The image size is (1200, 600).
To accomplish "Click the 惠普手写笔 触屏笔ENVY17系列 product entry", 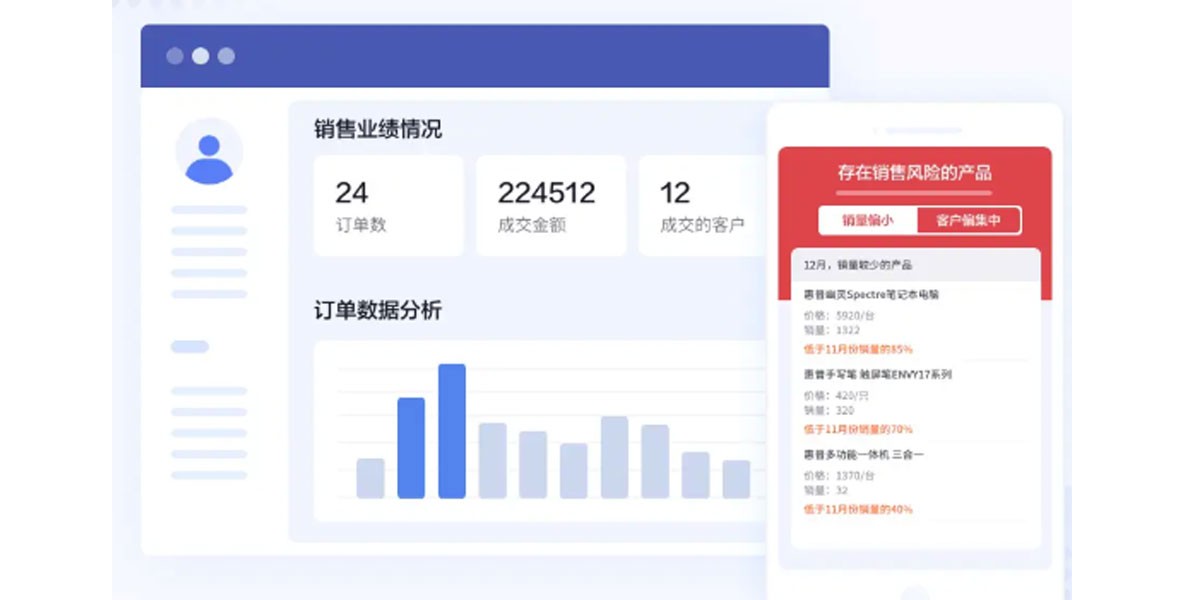I will pyautogui.click(x=878, y=375).
